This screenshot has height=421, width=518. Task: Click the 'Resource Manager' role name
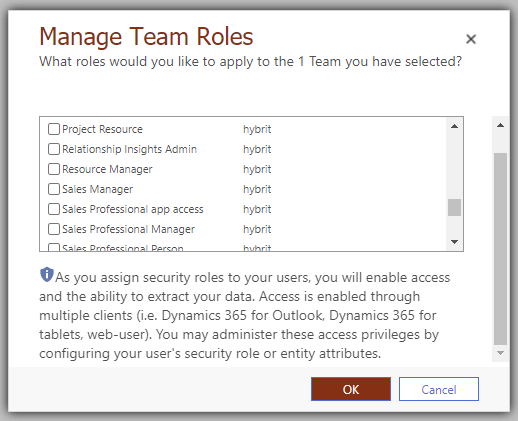[107, 169]
